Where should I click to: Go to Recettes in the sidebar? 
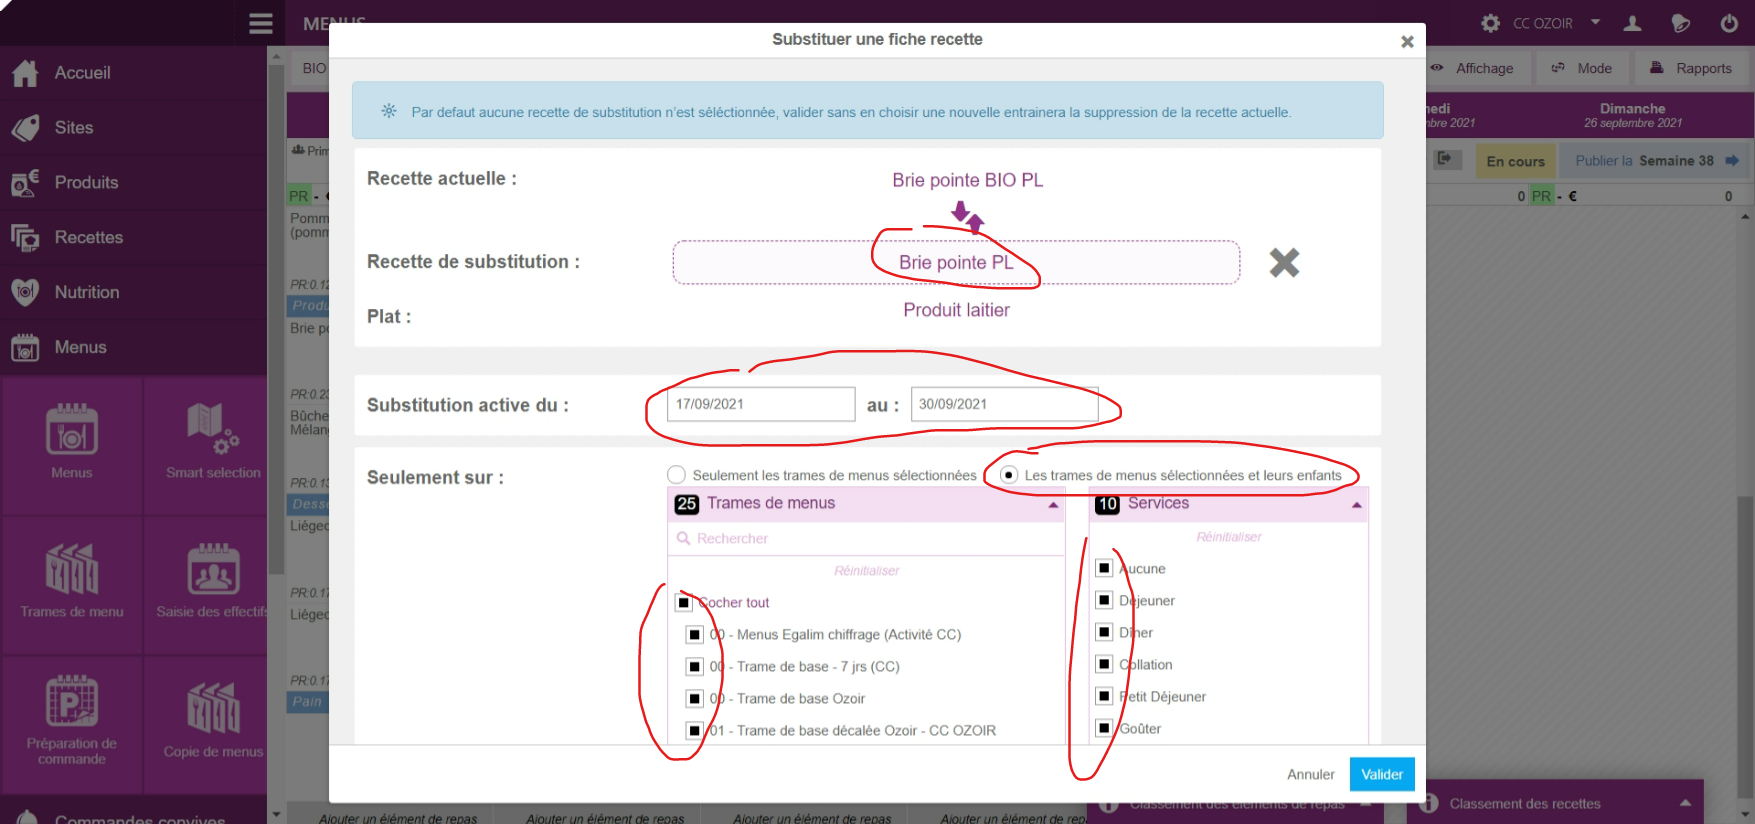pyautogui.click(x=89, y=238)
